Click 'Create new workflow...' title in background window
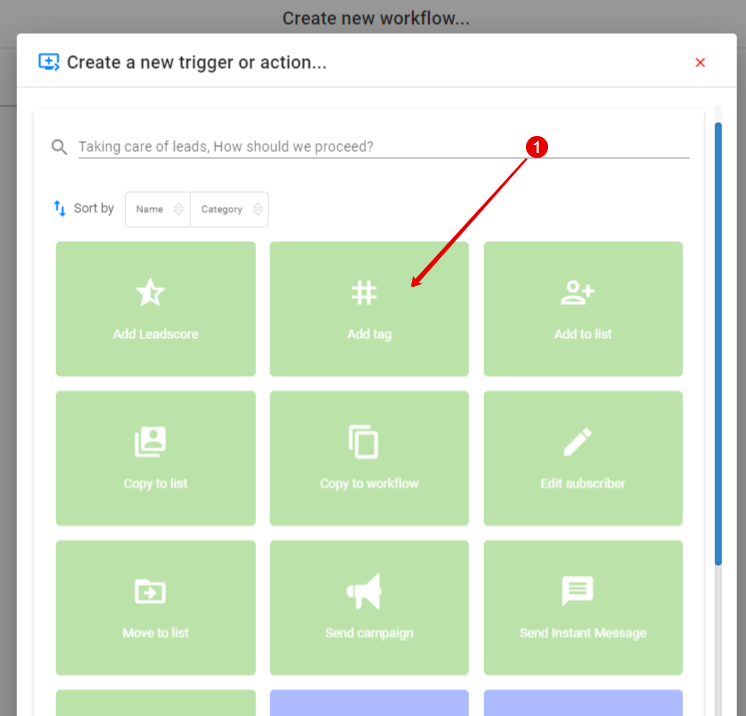The image size is (746, 716). coord(376,18)
